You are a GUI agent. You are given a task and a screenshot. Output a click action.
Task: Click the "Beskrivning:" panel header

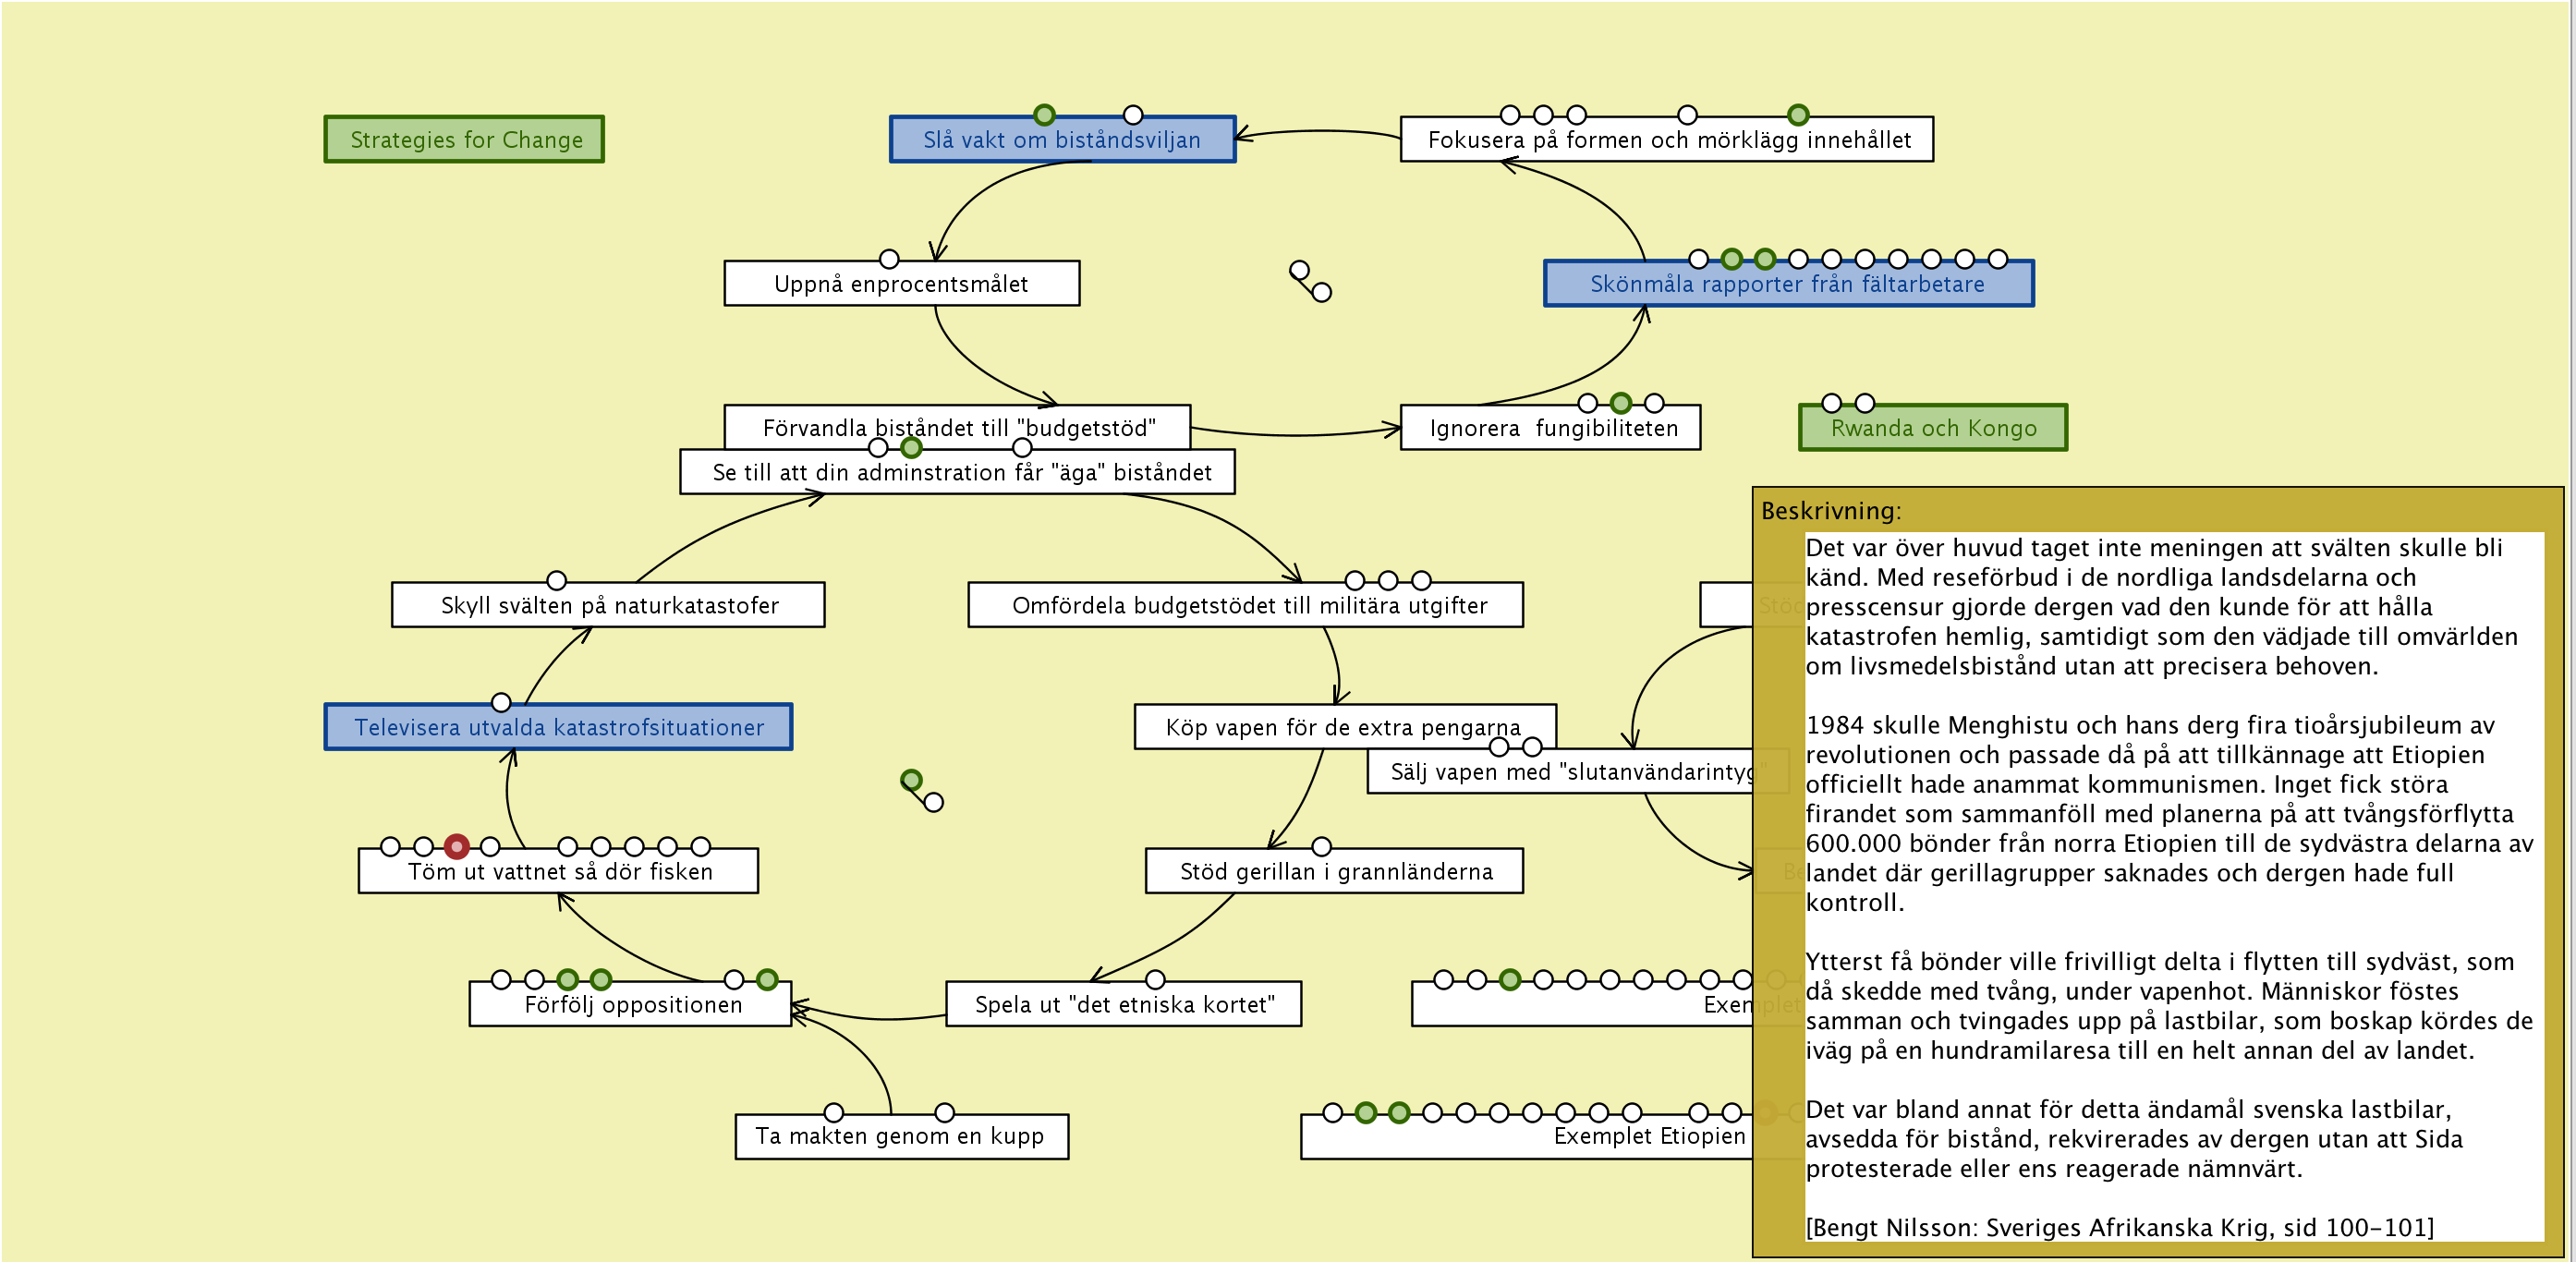(x=1830, y=511)
